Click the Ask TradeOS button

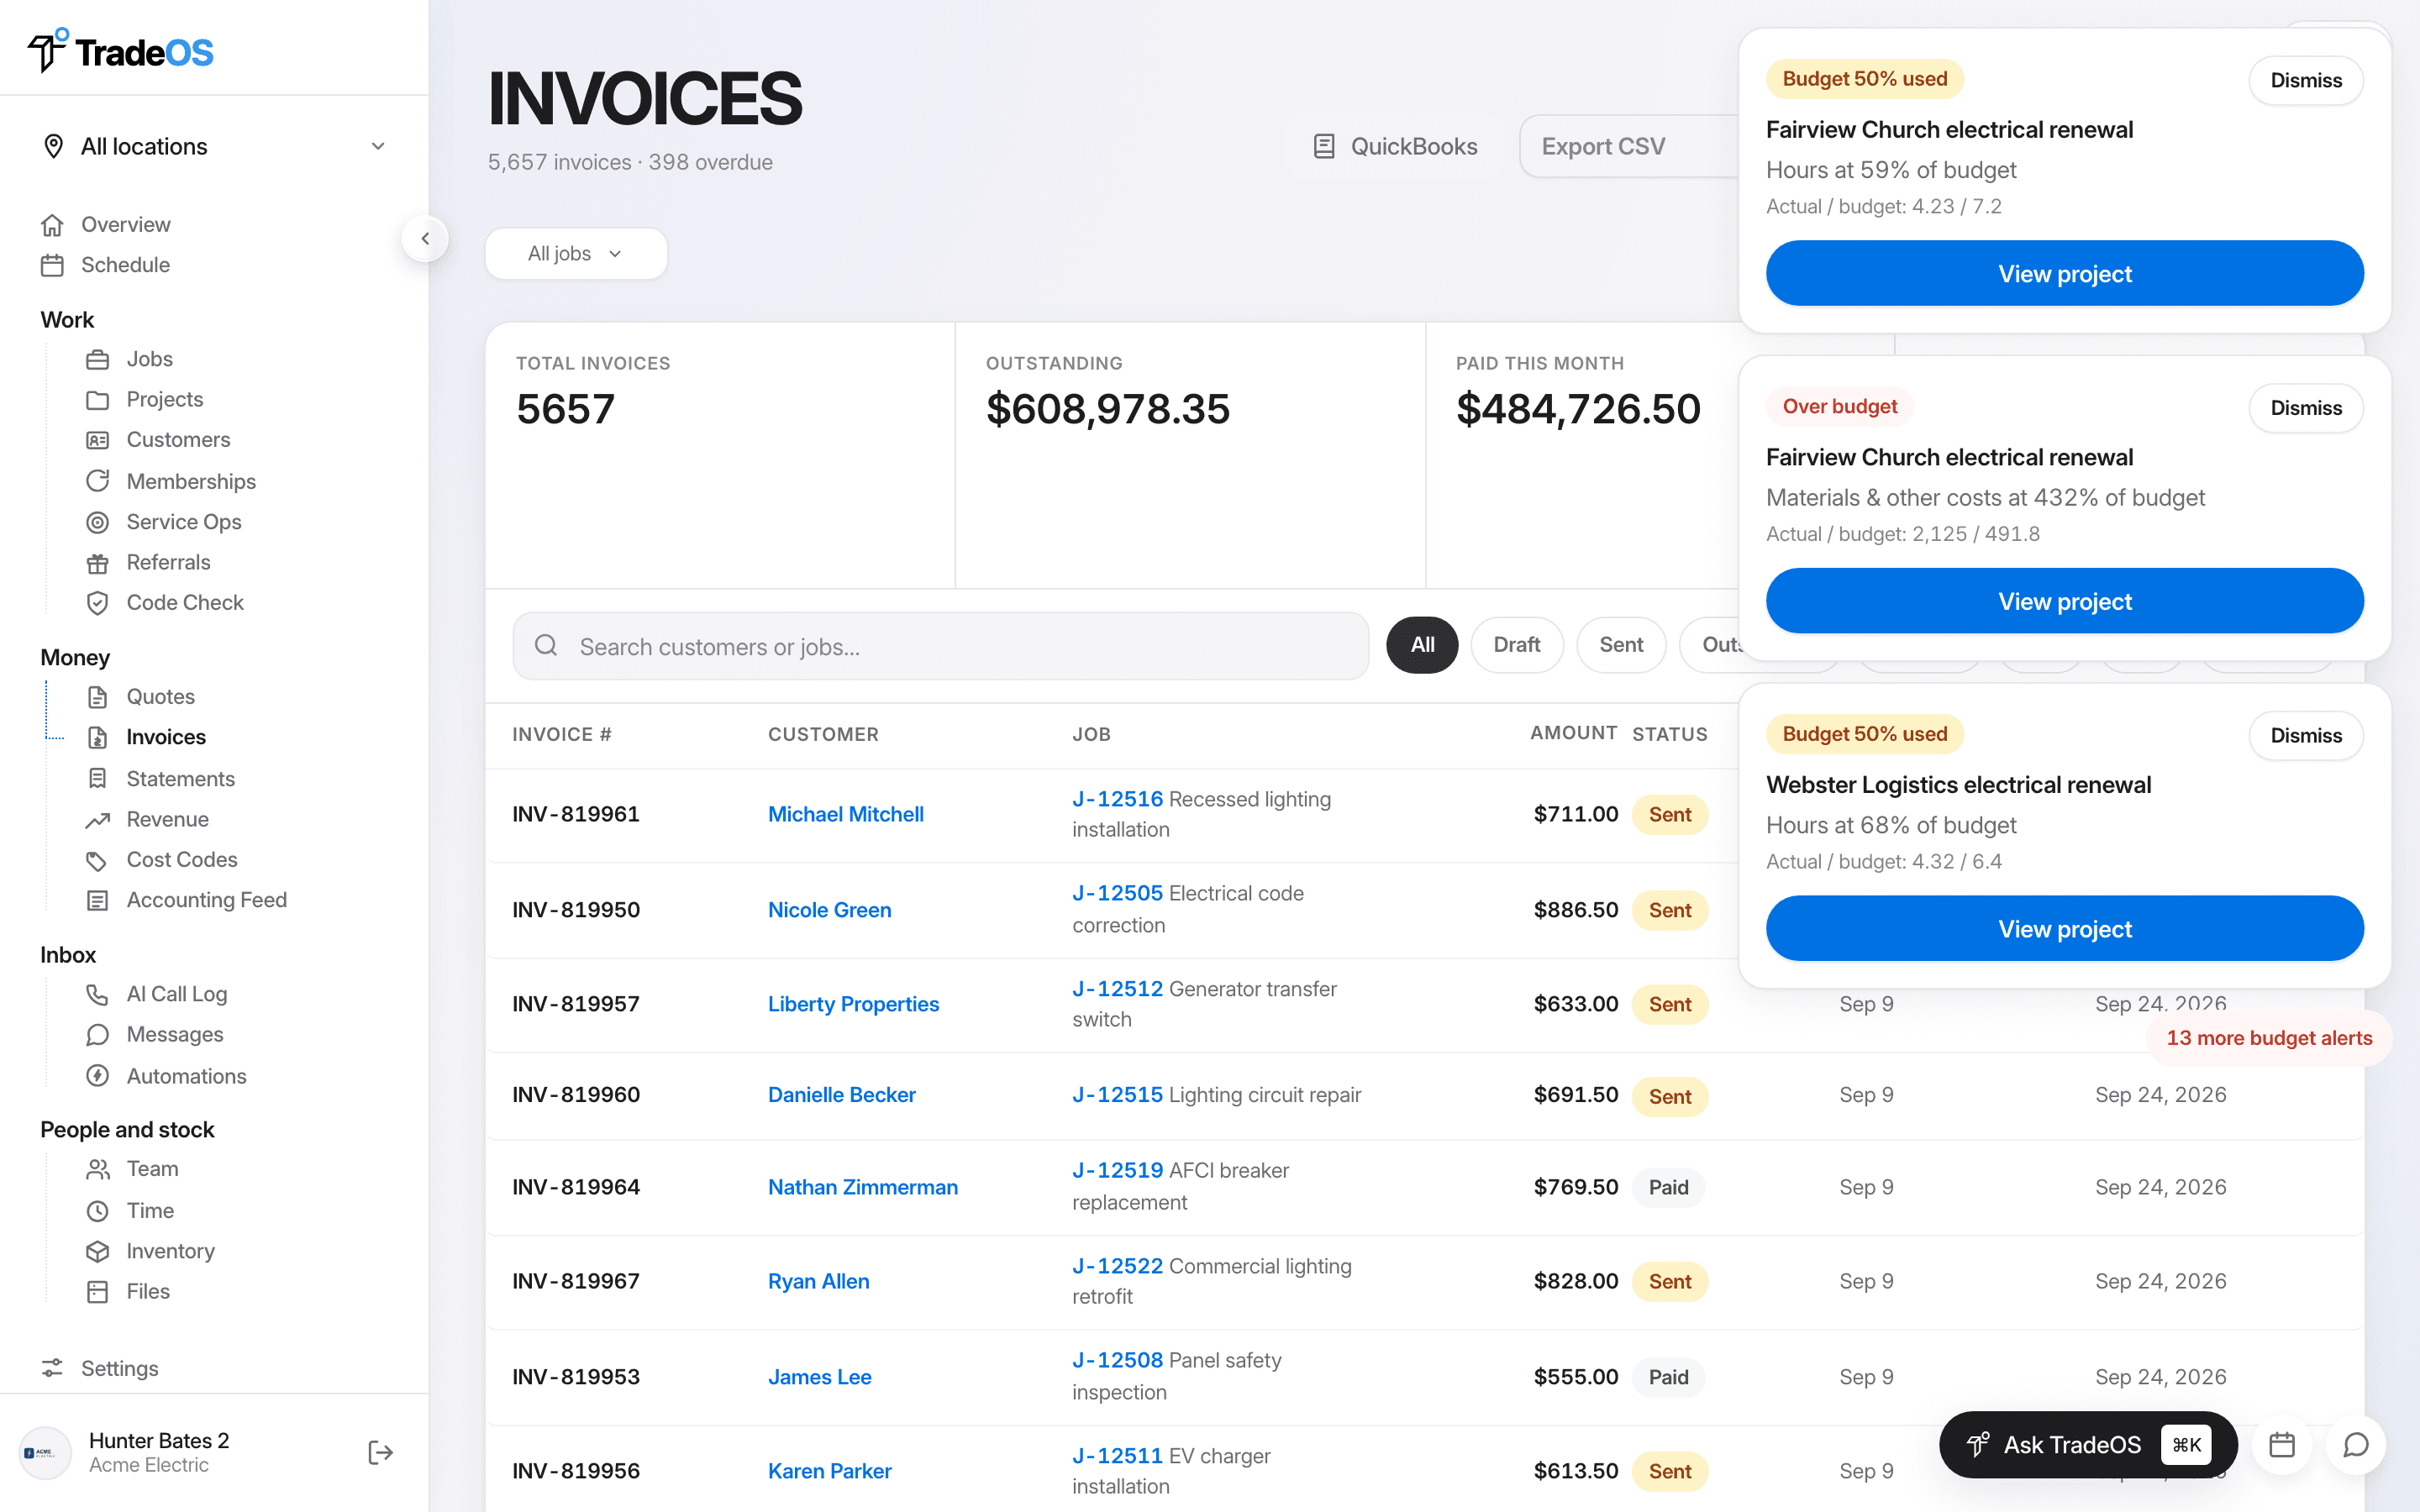click(2088, 1445)
